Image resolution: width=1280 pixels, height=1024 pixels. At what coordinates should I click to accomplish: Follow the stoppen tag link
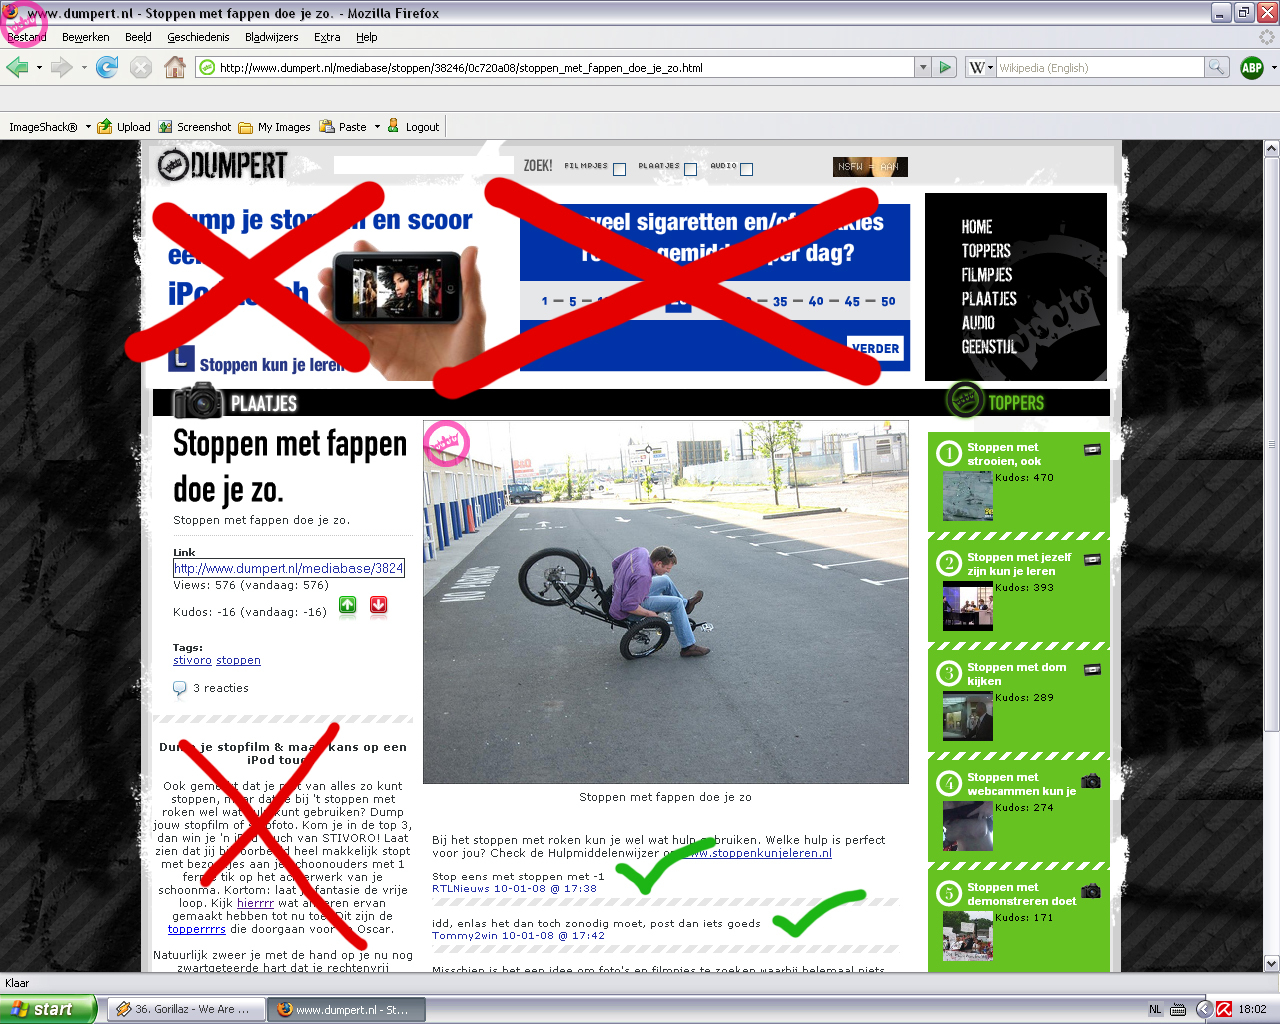tap(238, 660)
